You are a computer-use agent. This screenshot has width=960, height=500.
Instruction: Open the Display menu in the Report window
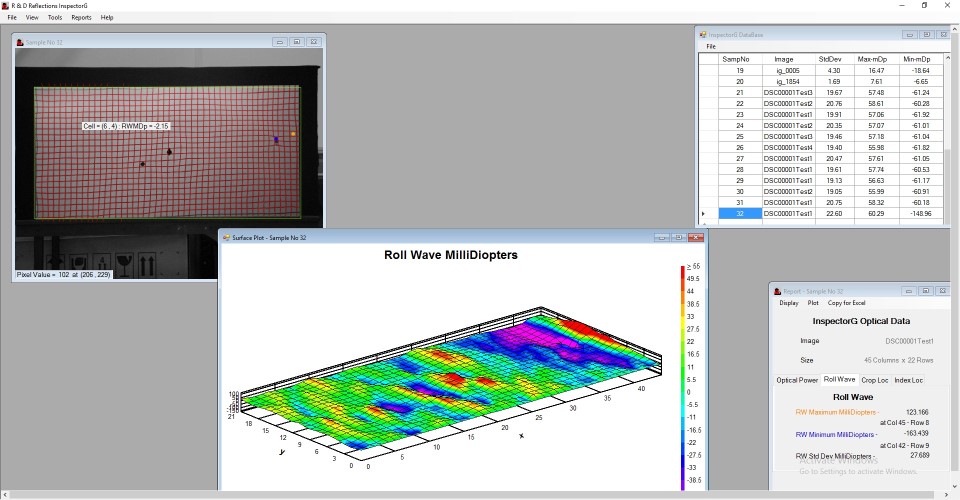(x=789, y=302)
